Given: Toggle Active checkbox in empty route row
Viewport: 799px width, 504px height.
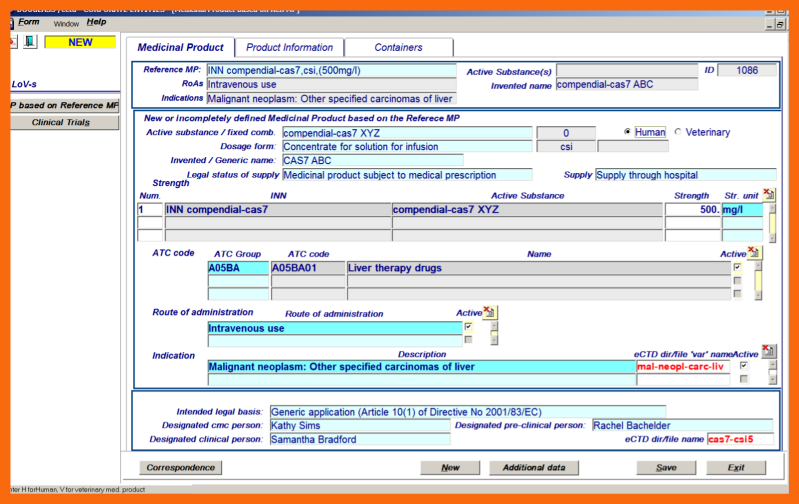Looking at the screenshot, I should pos(468,339).
